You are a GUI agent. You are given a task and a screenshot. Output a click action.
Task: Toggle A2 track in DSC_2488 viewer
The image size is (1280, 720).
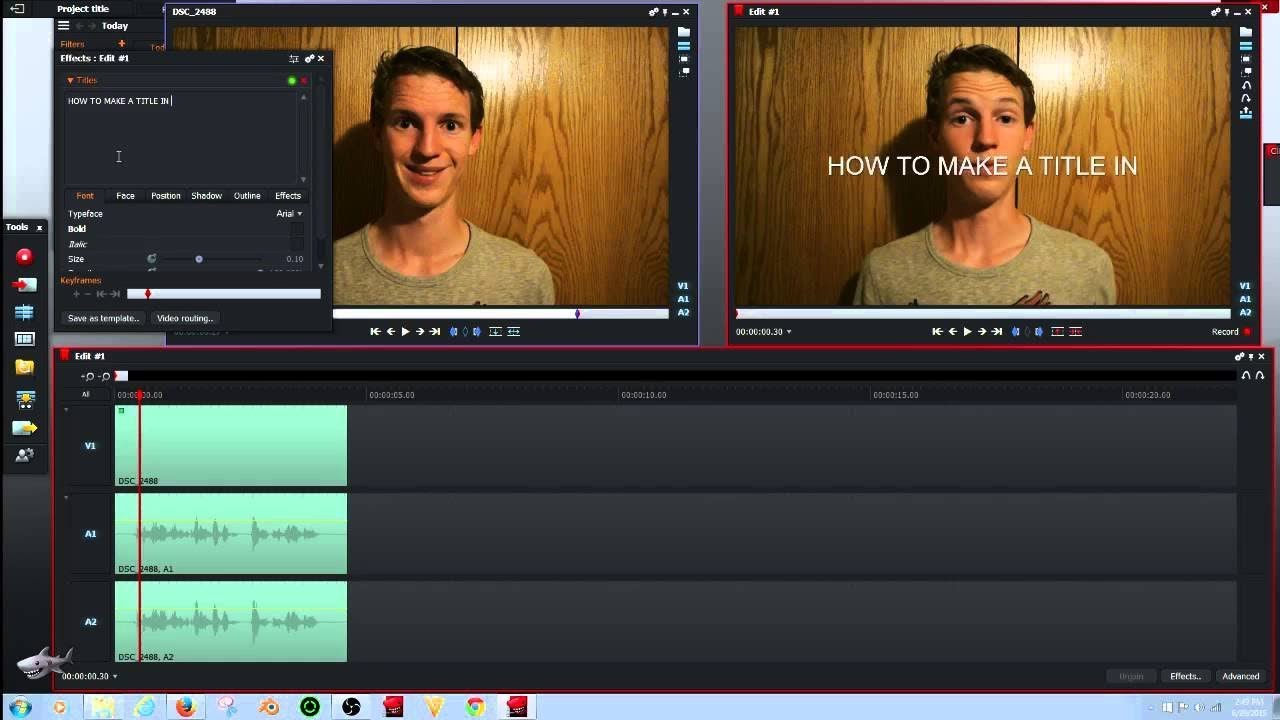tap(683, 313)
